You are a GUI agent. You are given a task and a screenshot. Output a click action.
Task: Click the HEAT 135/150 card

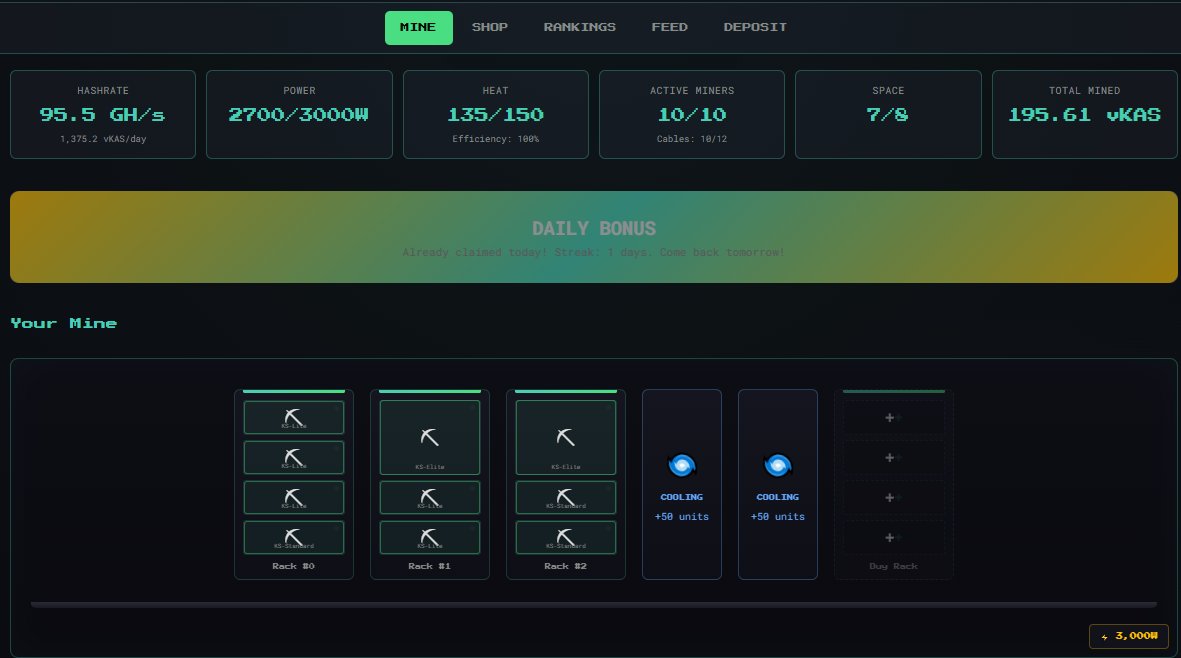coord(496,114)
